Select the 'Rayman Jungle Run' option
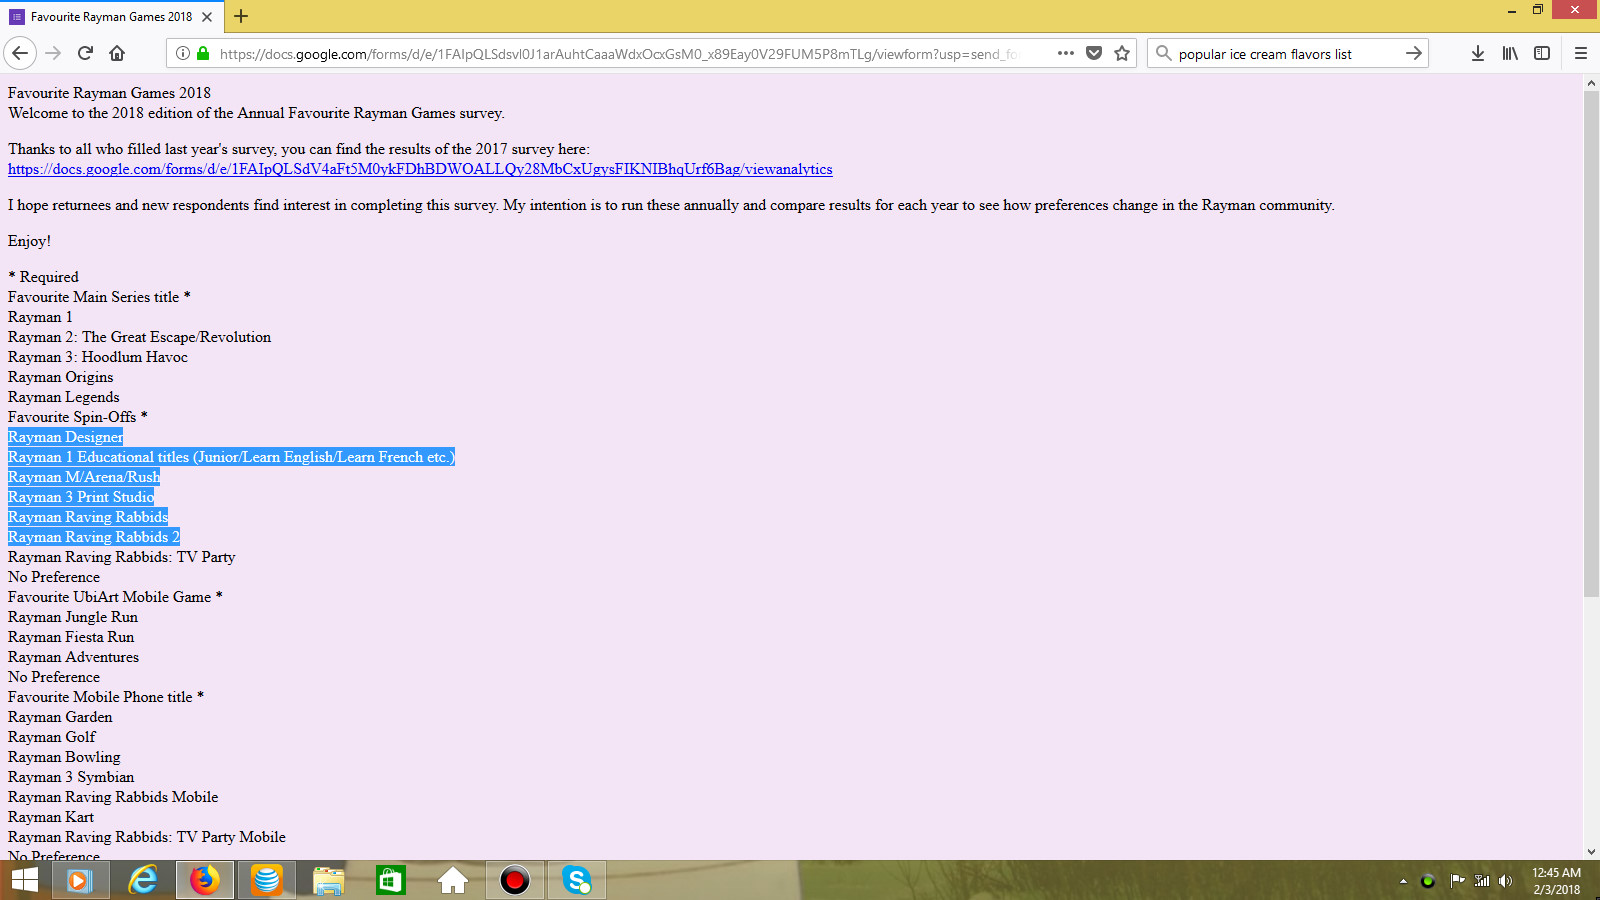Screen dimensions: 1600x900 pos(73,617)
